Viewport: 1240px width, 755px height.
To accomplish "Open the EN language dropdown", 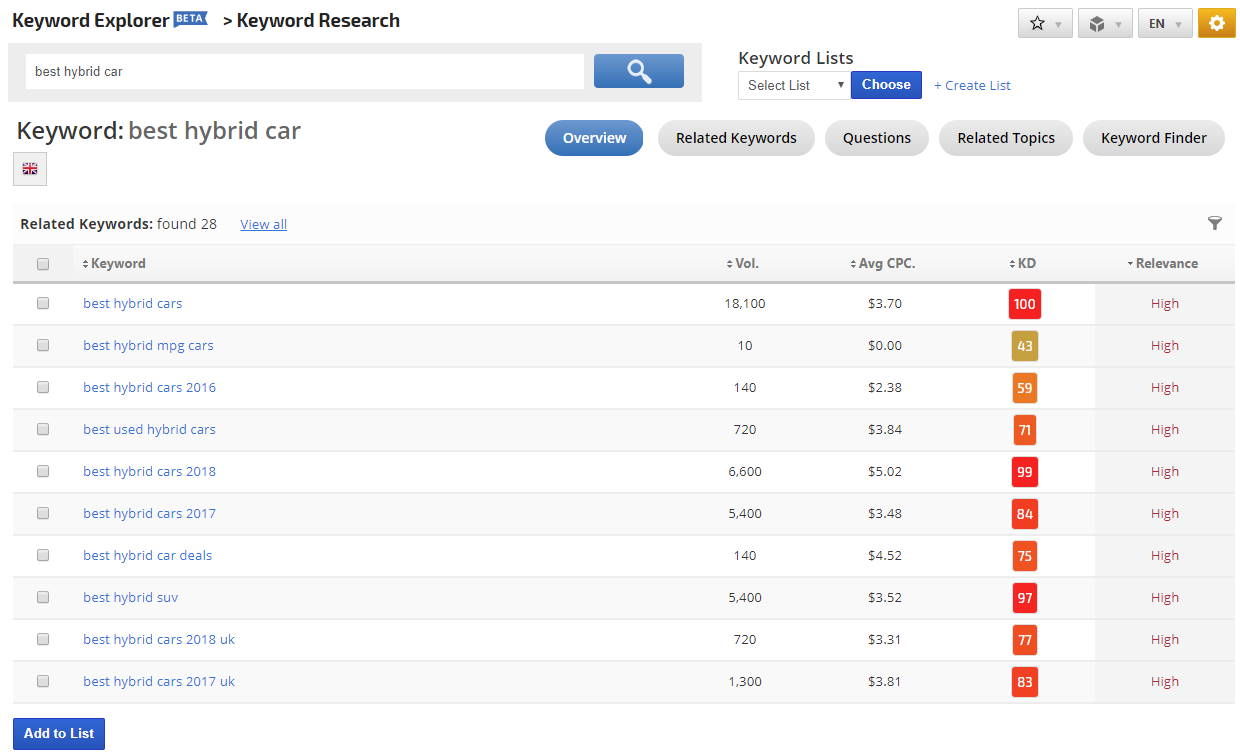I will 1165,23.
